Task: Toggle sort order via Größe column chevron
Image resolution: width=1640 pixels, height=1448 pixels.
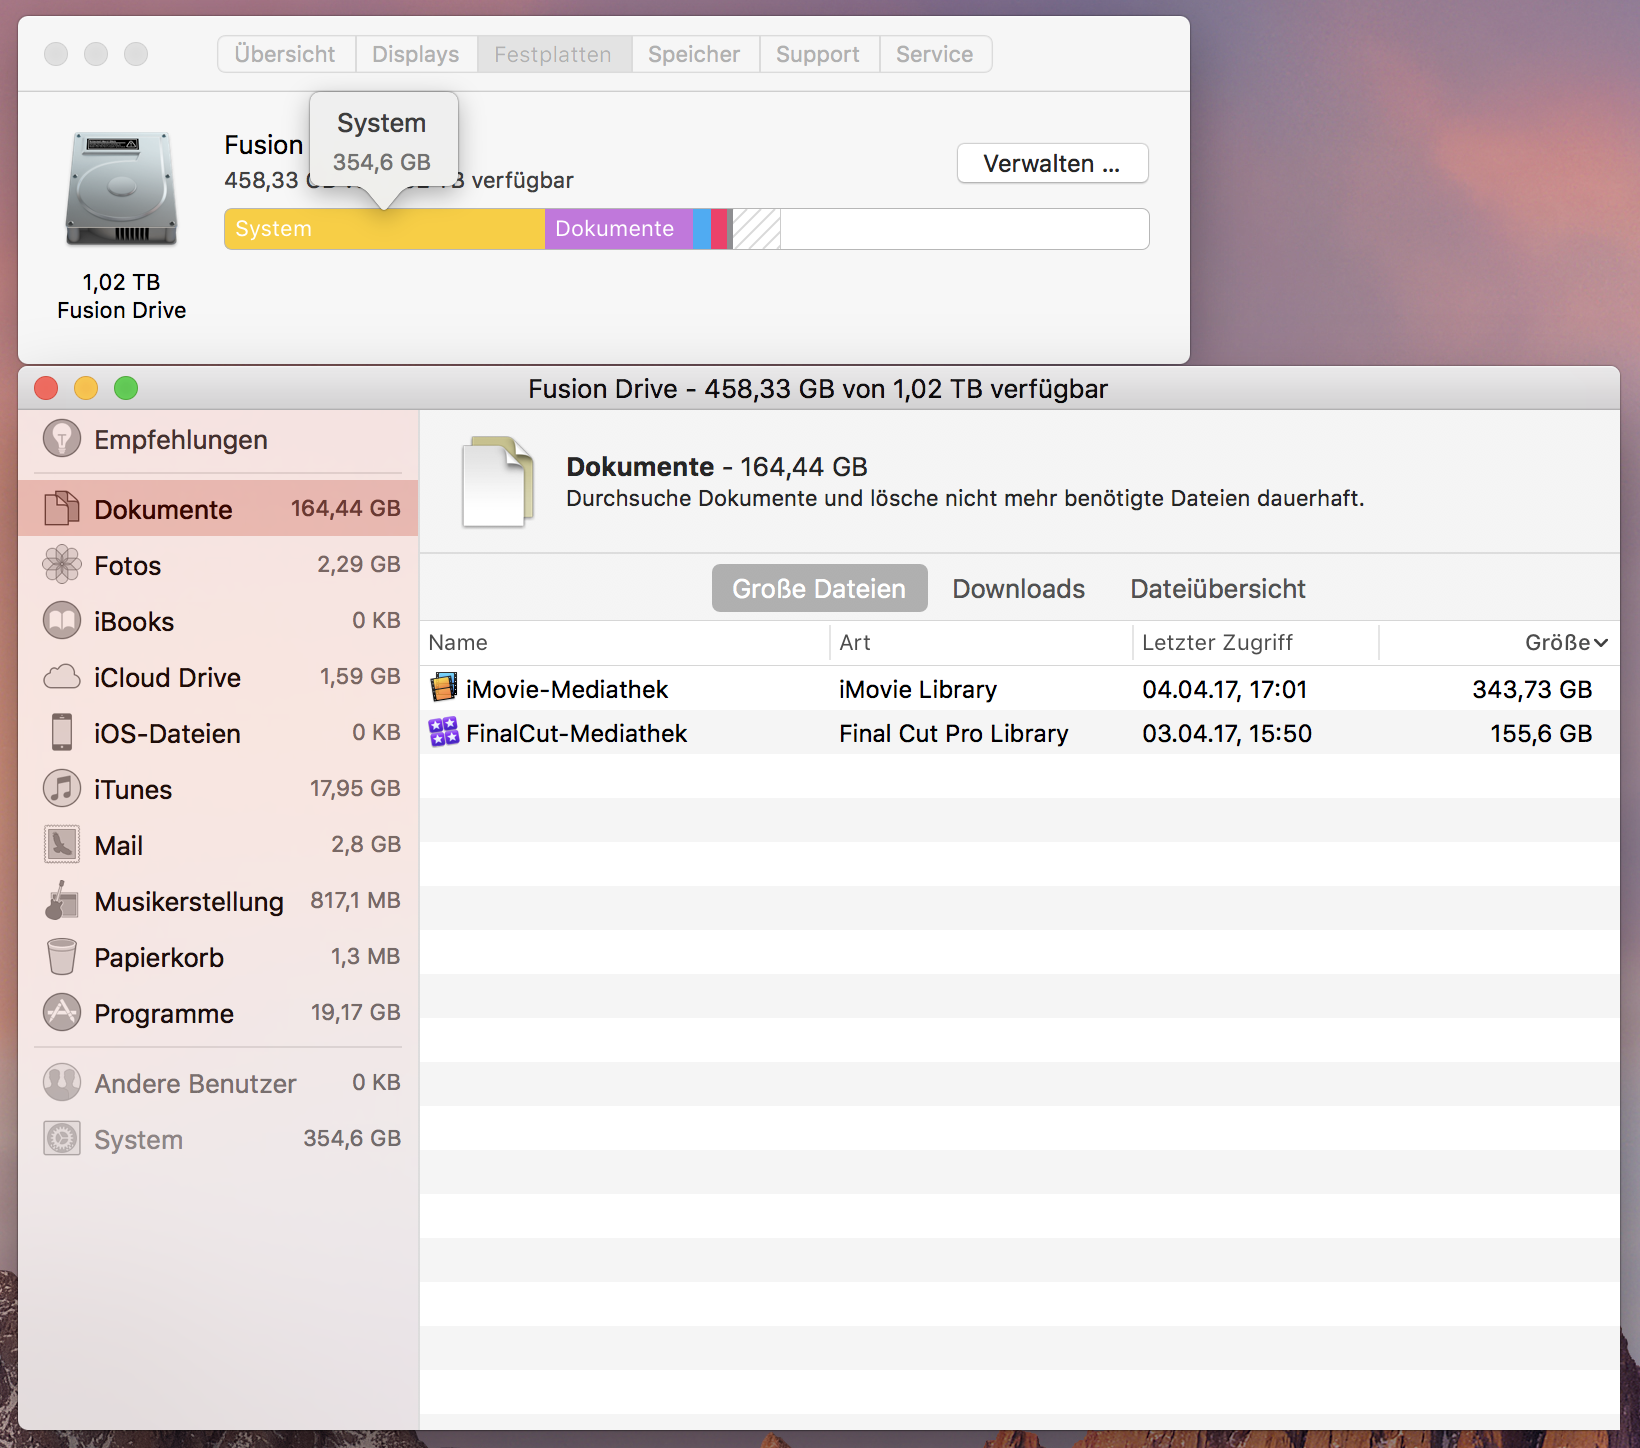Action: [x=1600, y=643]
